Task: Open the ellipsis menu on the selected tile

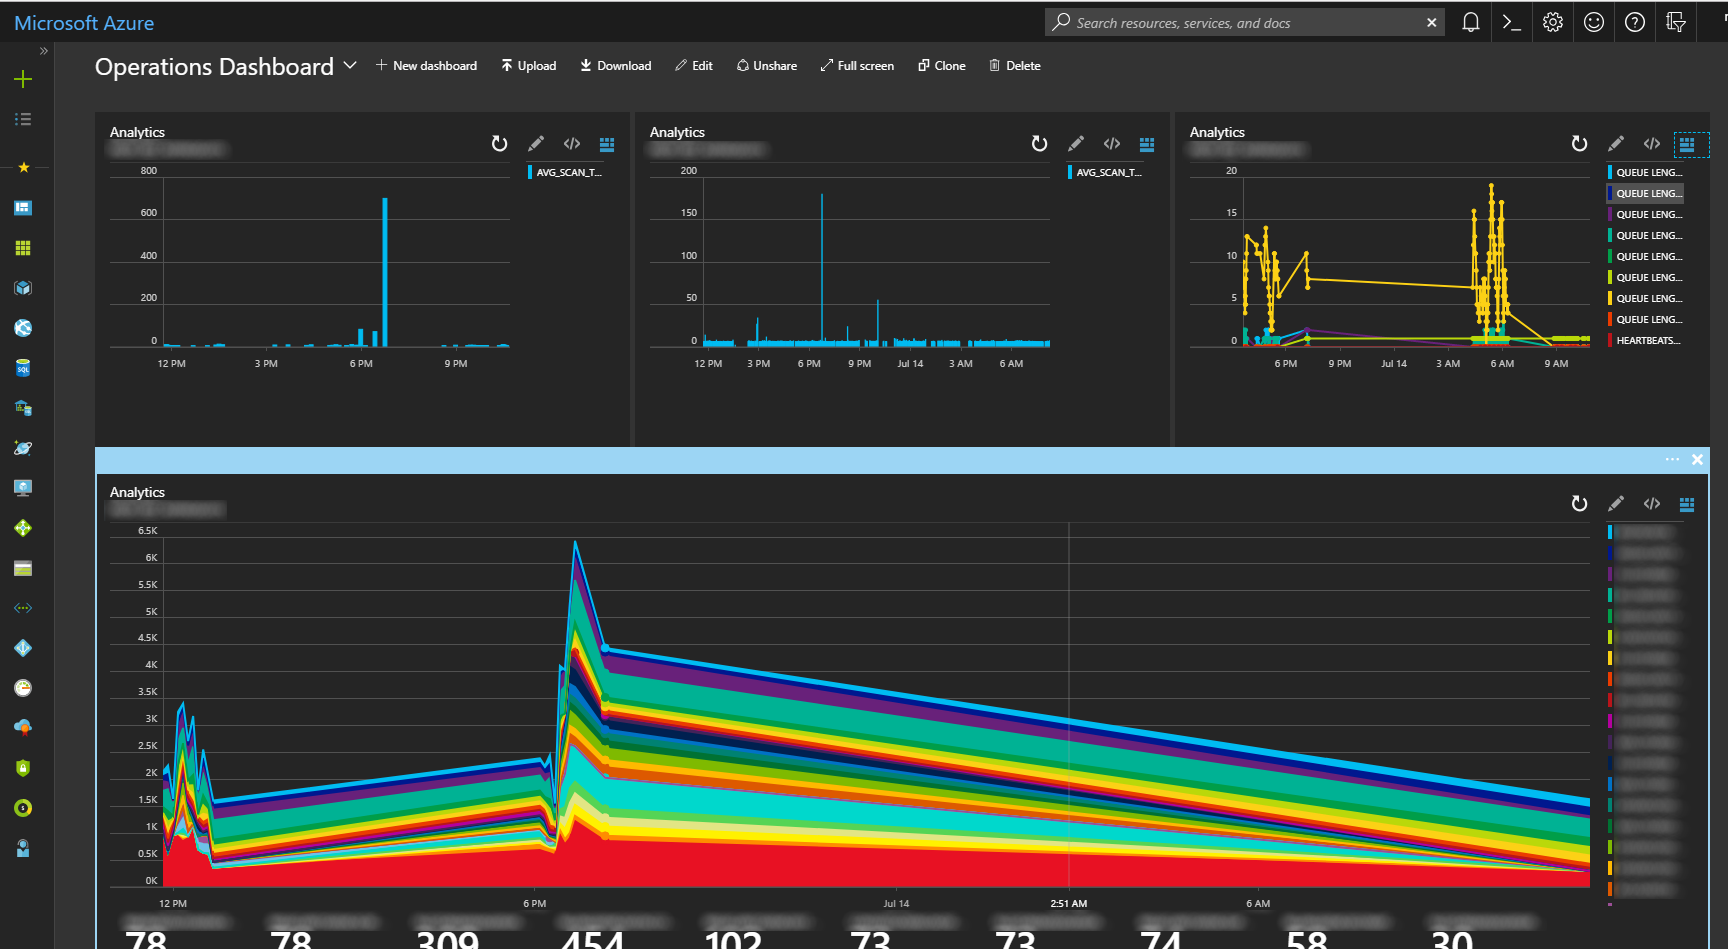Action: click(1672, 460)
